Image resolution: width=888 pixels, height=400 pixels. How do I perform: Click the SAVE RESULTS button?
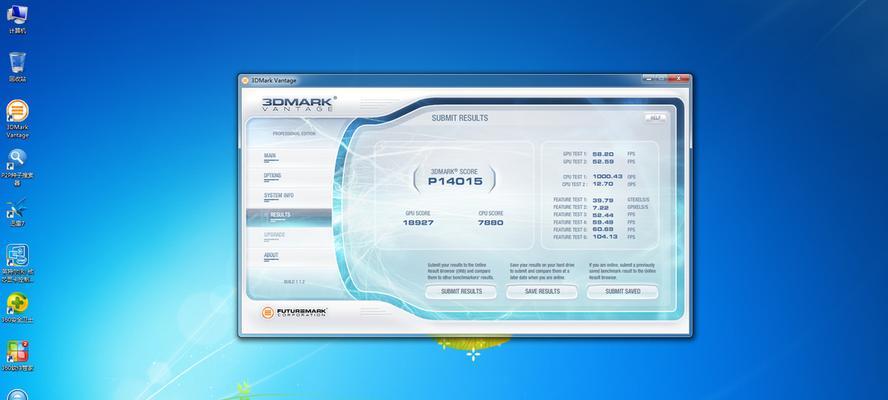(x=541, y=292)
